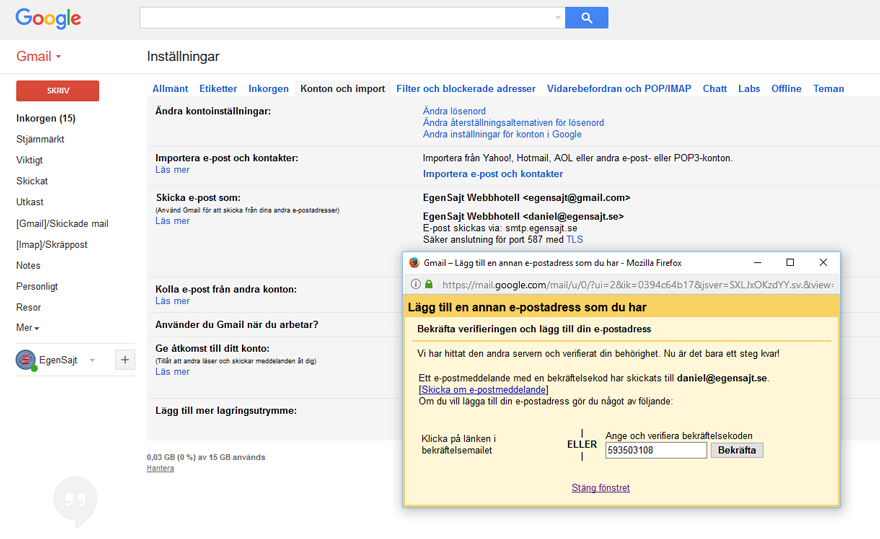
Task: Open the Utkast folder
Action: pos(29,202)
